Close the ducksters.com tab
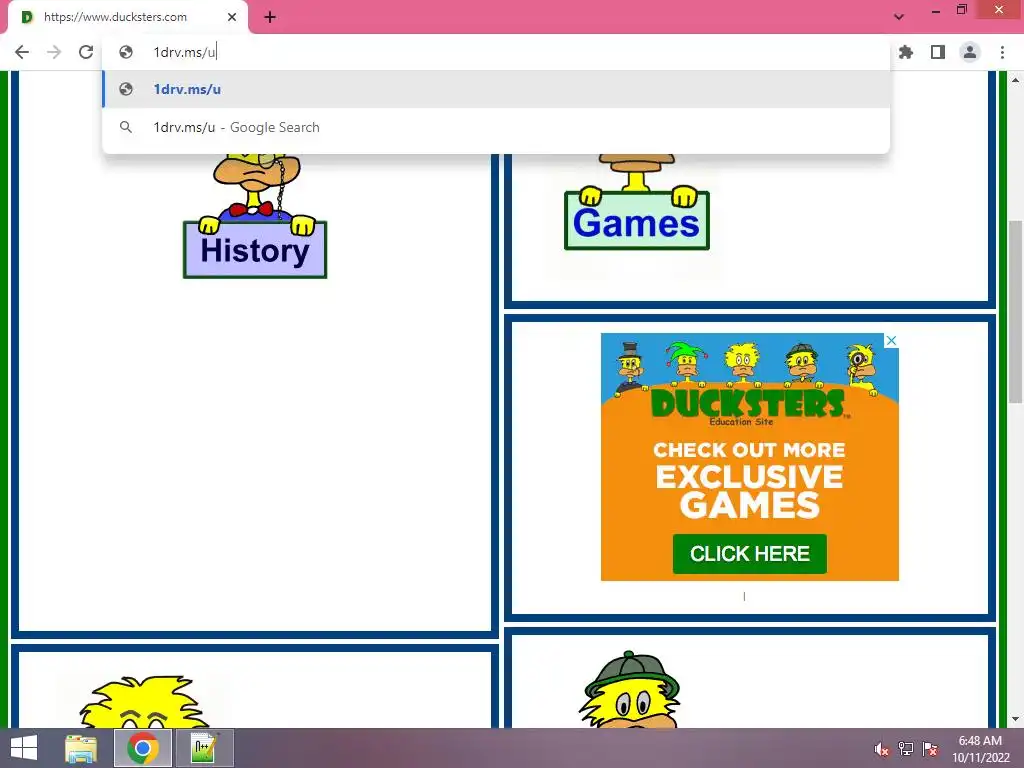 pyautogui.click(x=232, y=17)
